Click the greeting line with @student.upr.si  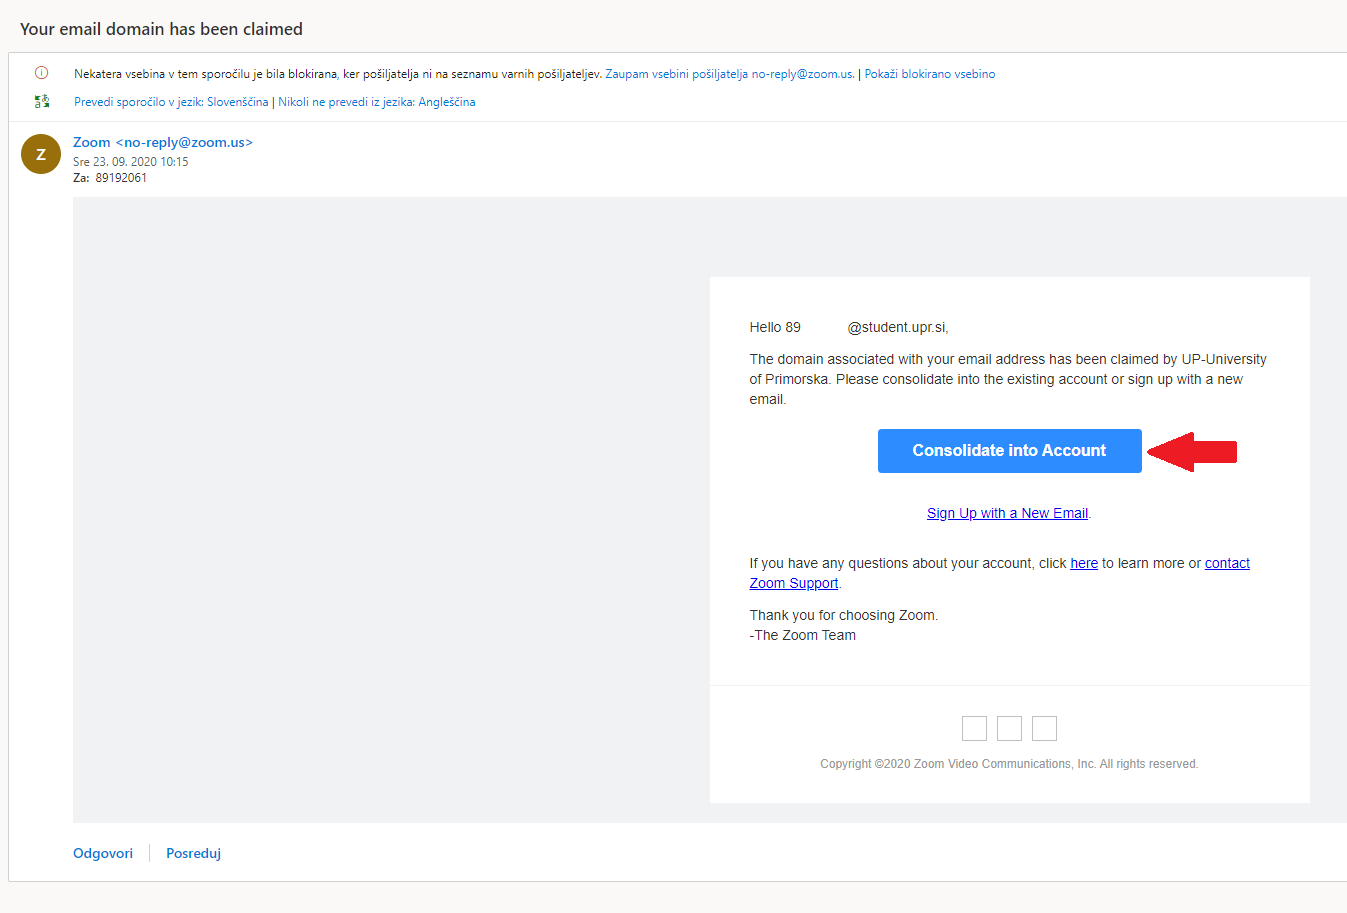pos(849,327)
